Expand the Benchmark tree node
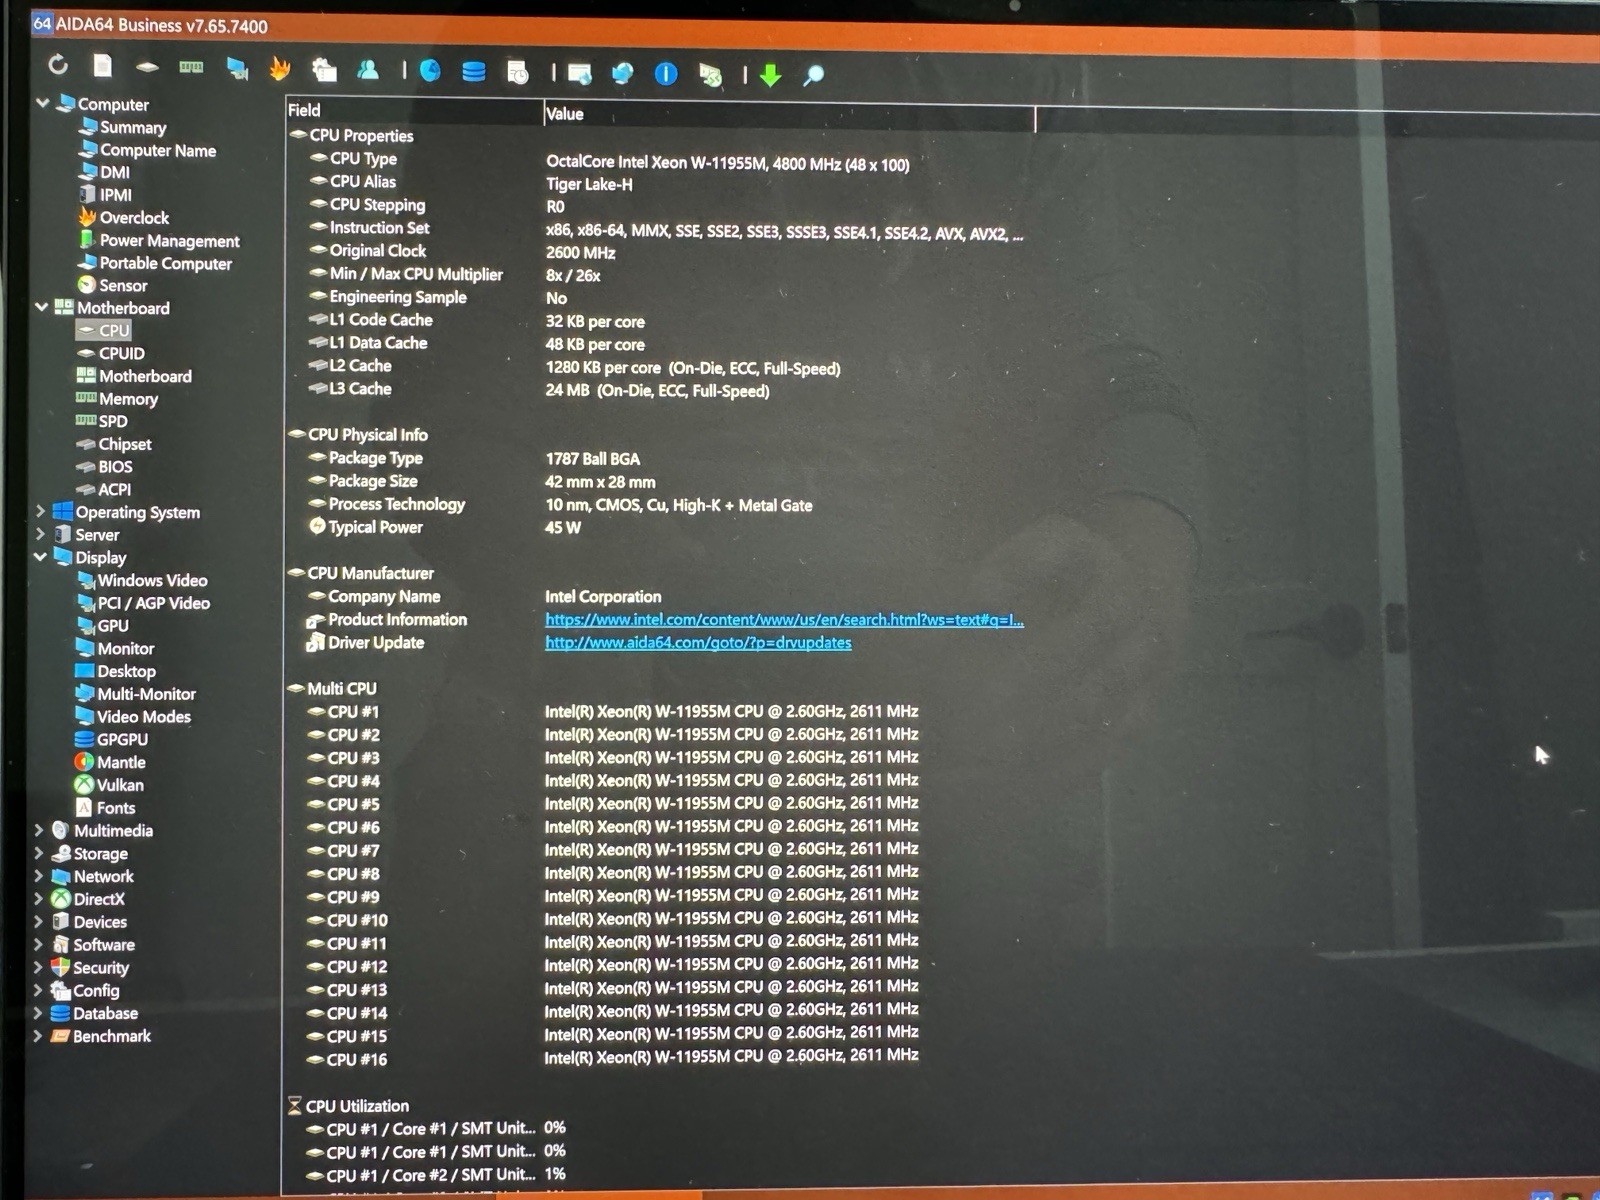This screenshot has height=1200, width=1600. coord(38,1036)
